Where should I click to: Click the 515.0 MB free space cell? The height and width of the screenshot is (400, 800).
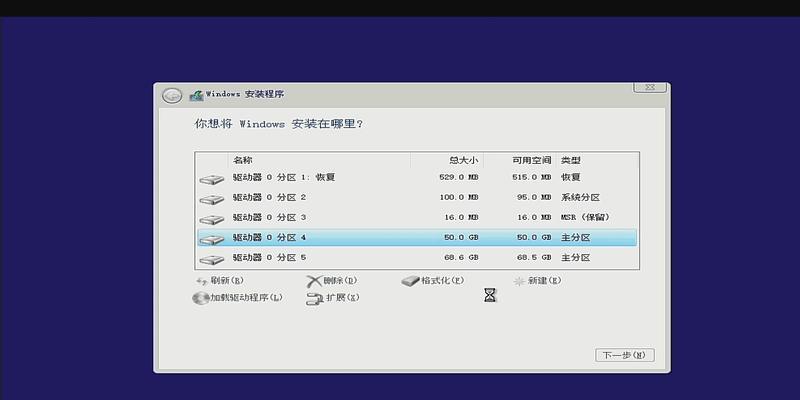(x=532, y=178)
